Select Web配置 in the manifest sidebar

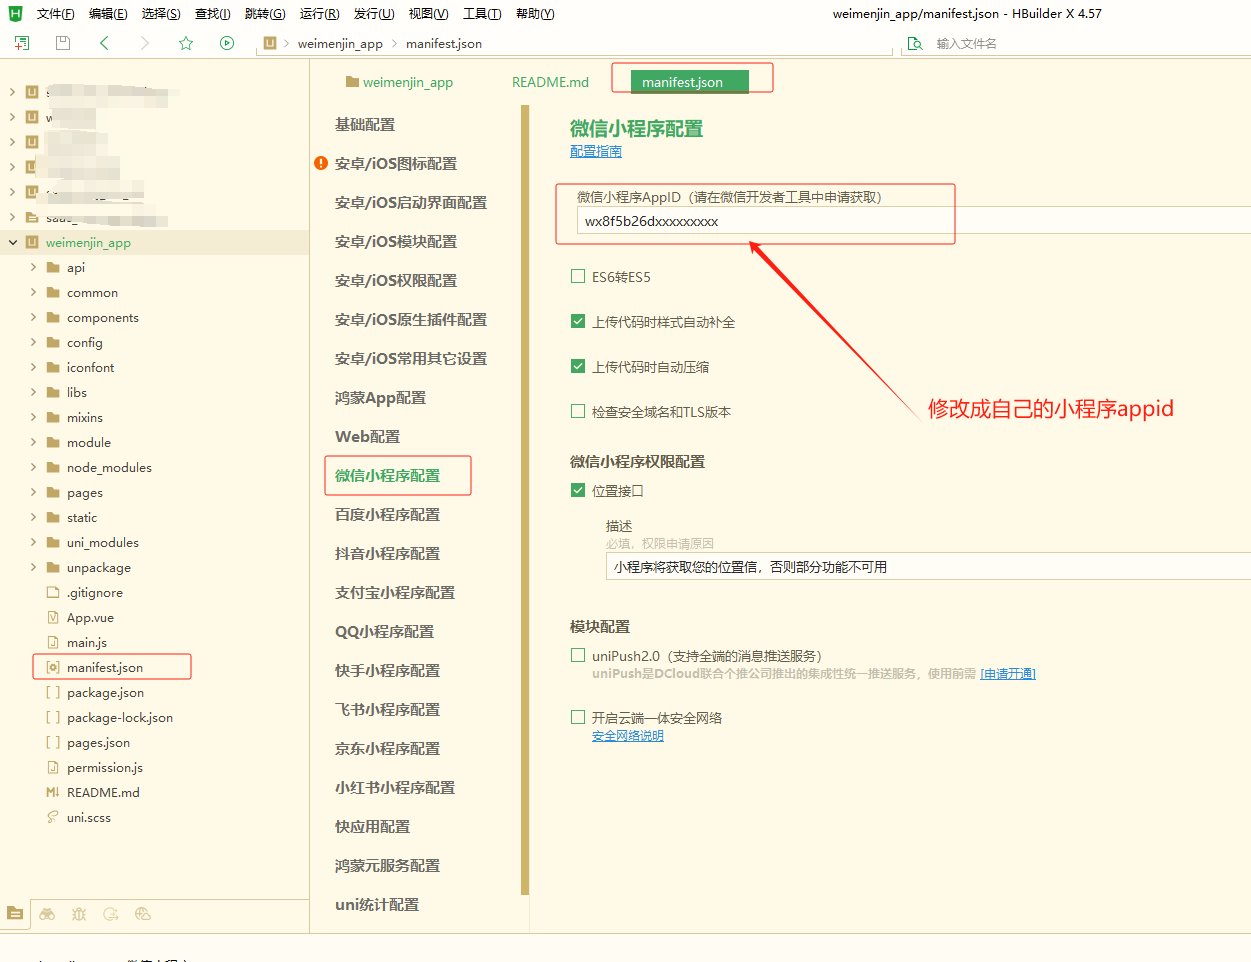coord(367,436)
